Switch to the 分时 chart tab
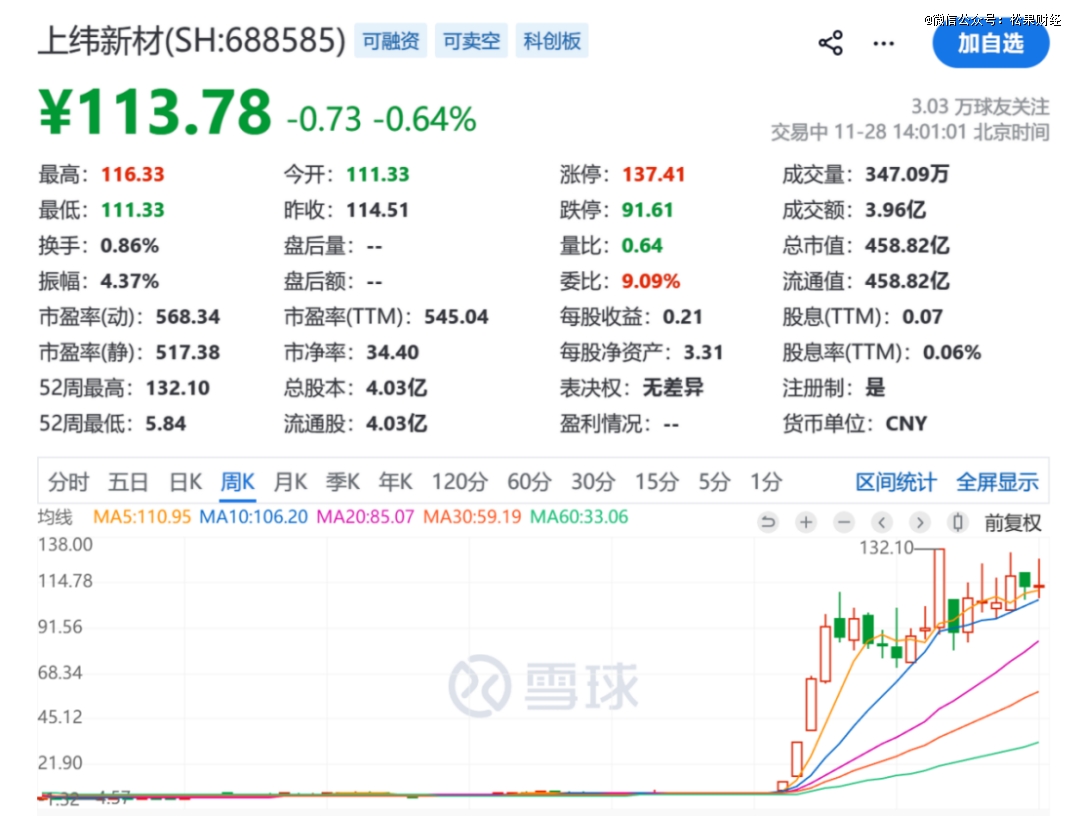The image size is (1080, 816). 68,482
